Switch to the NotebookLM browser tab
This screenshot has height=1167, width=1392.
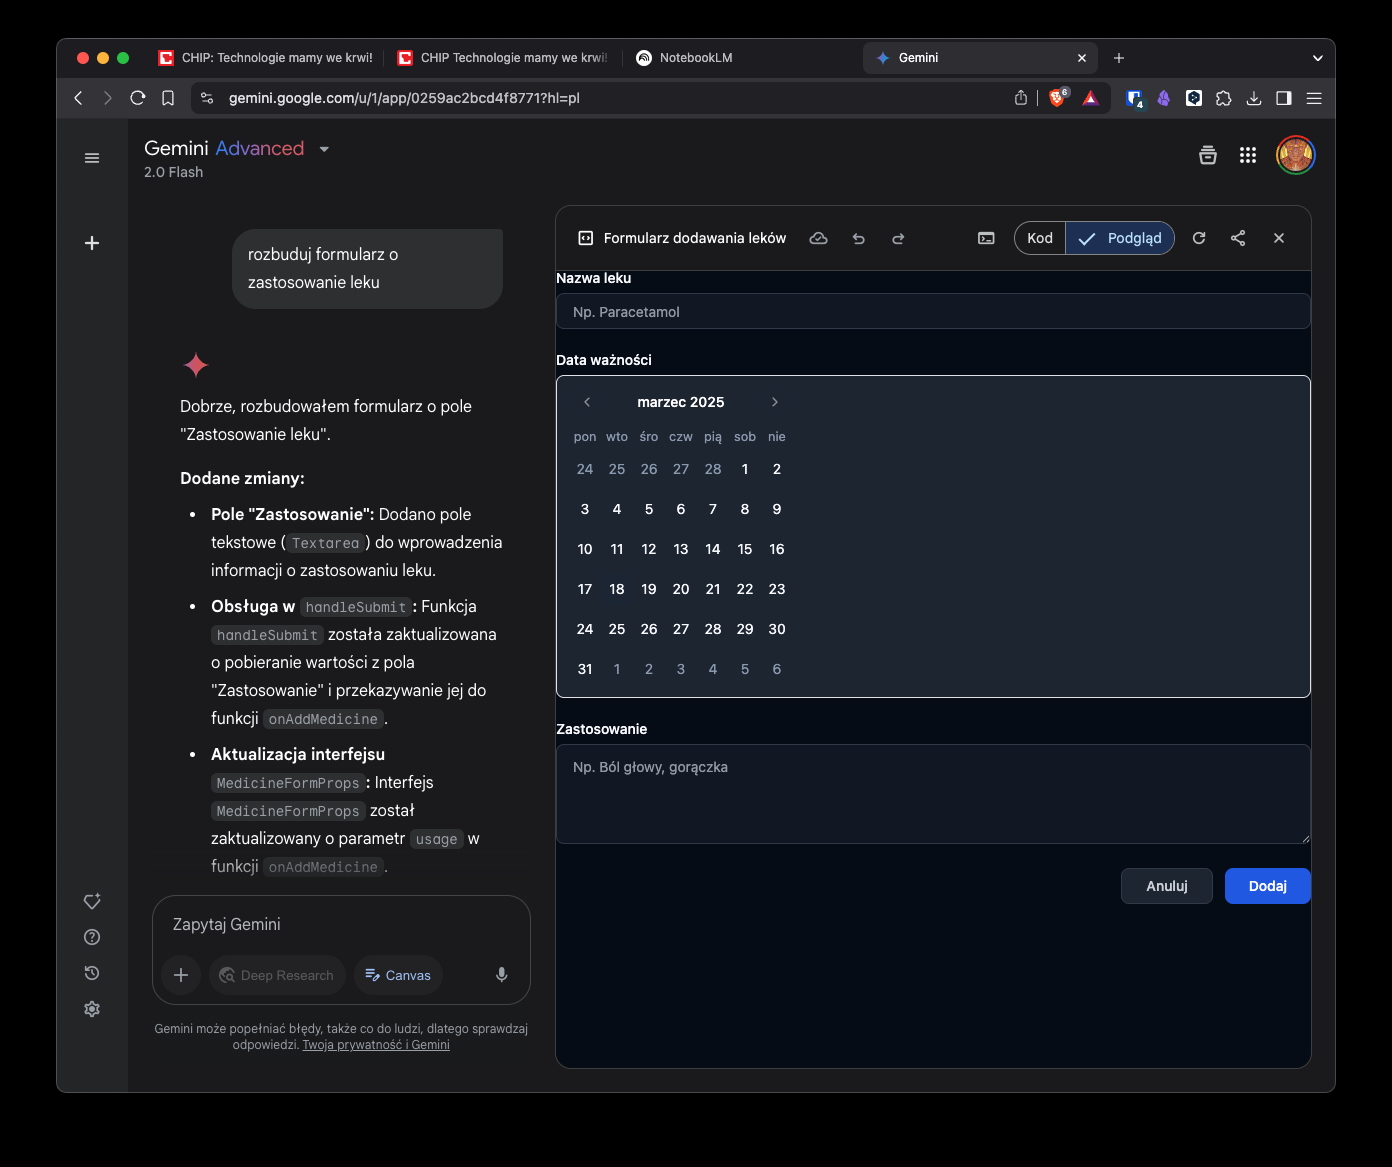(x=695, y=58)
